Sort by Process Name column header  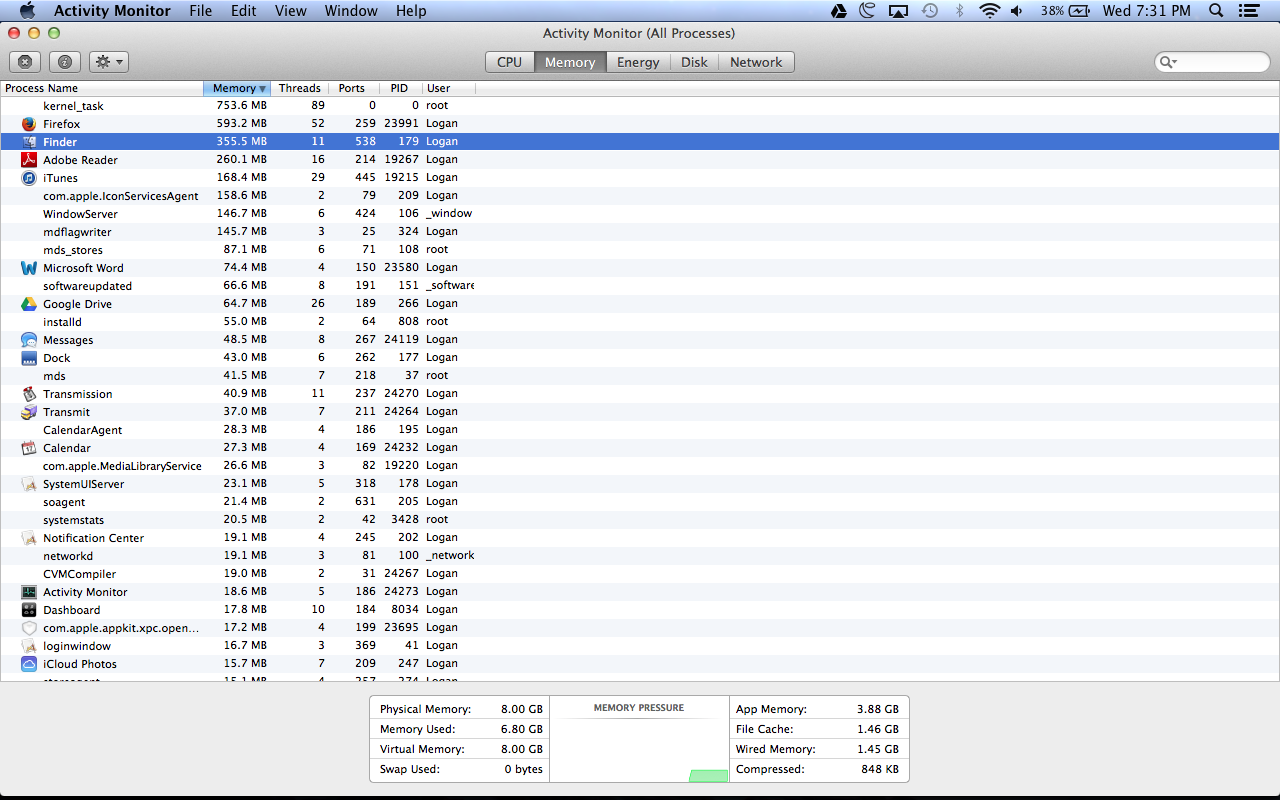102,88
